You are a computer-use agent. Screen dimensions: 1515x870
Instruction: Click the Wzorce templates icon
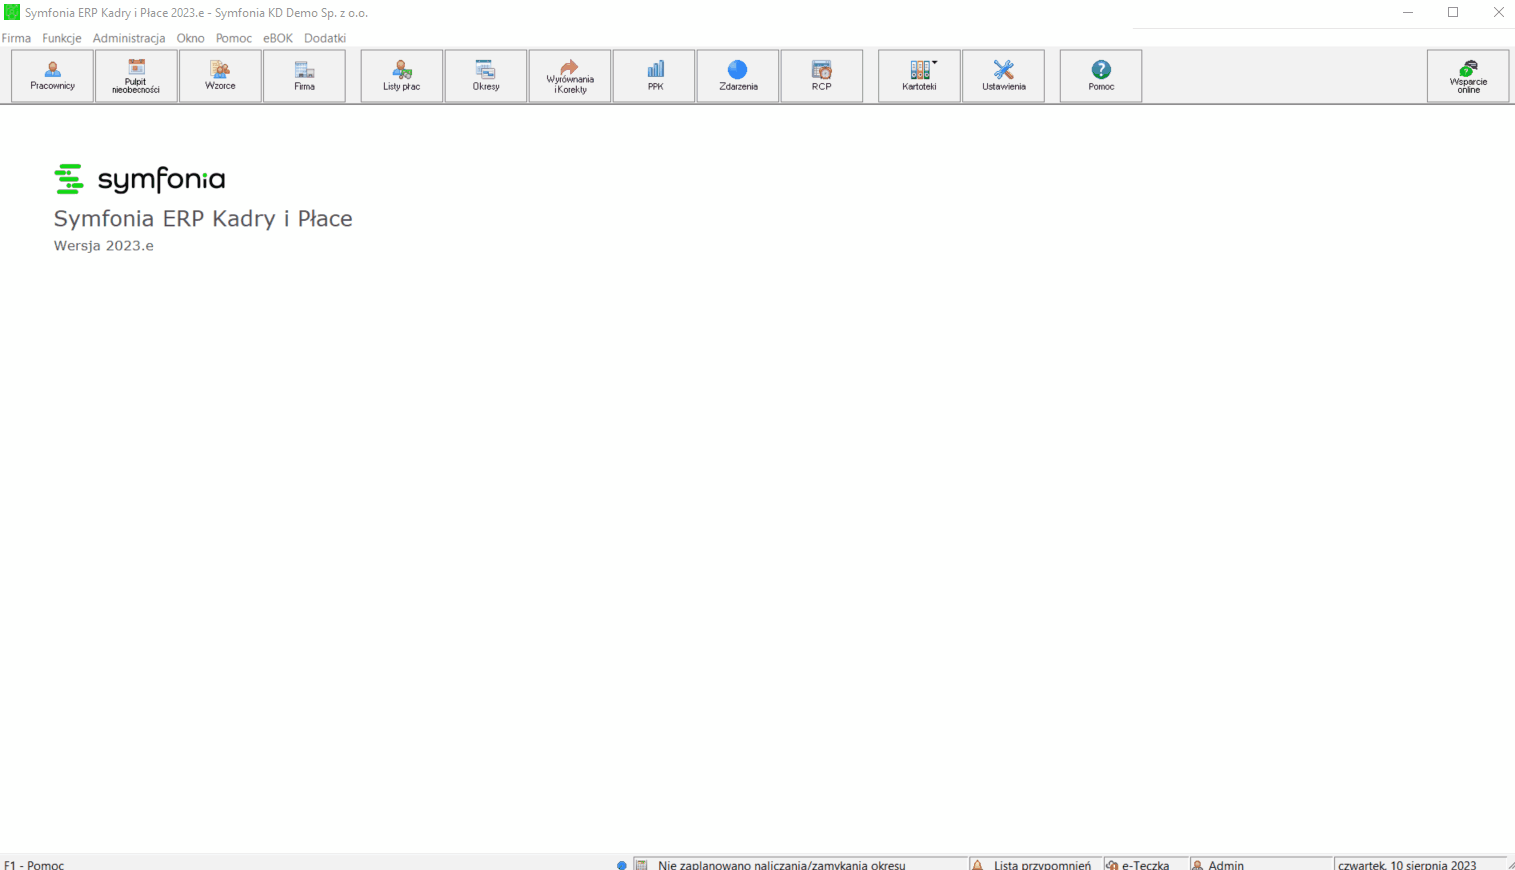[x=220, y=76]
